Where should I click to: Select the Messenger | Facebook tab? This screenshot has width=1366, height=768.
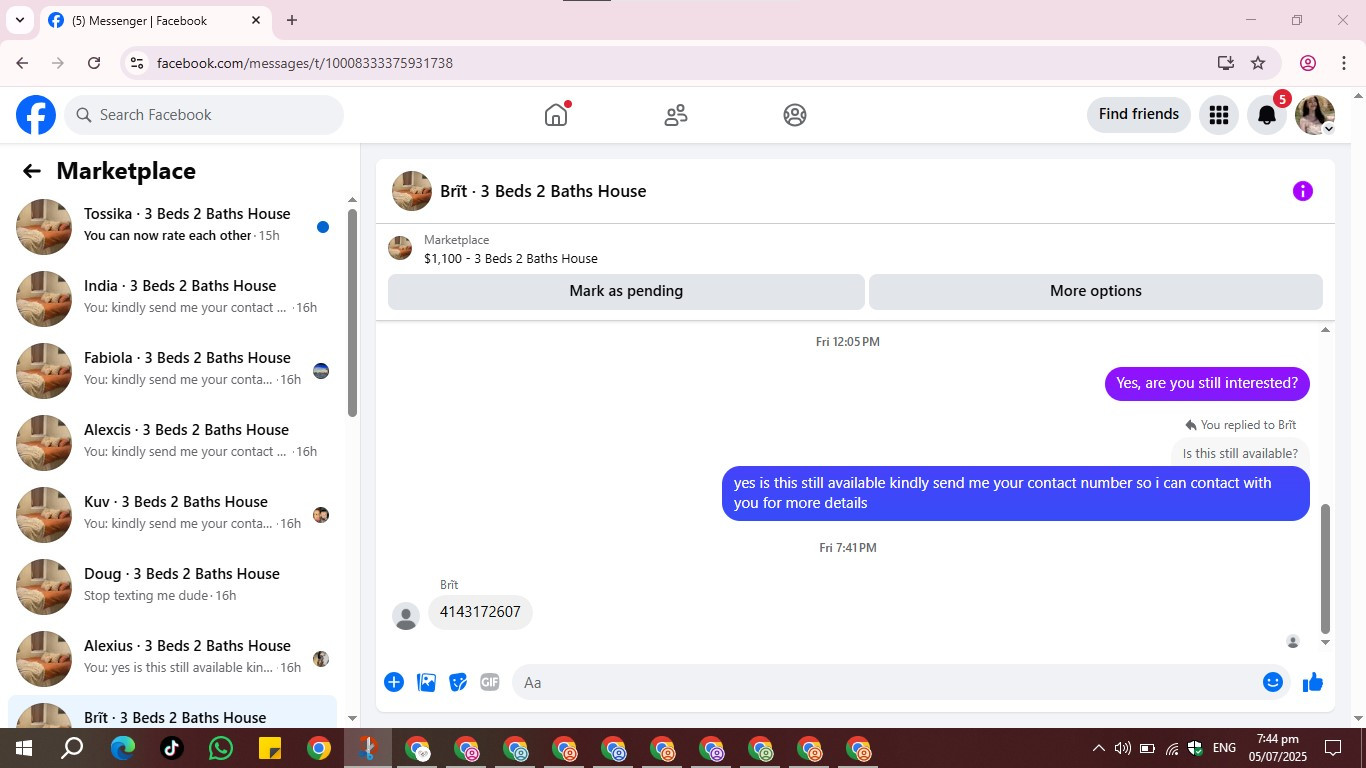(154, 20)
